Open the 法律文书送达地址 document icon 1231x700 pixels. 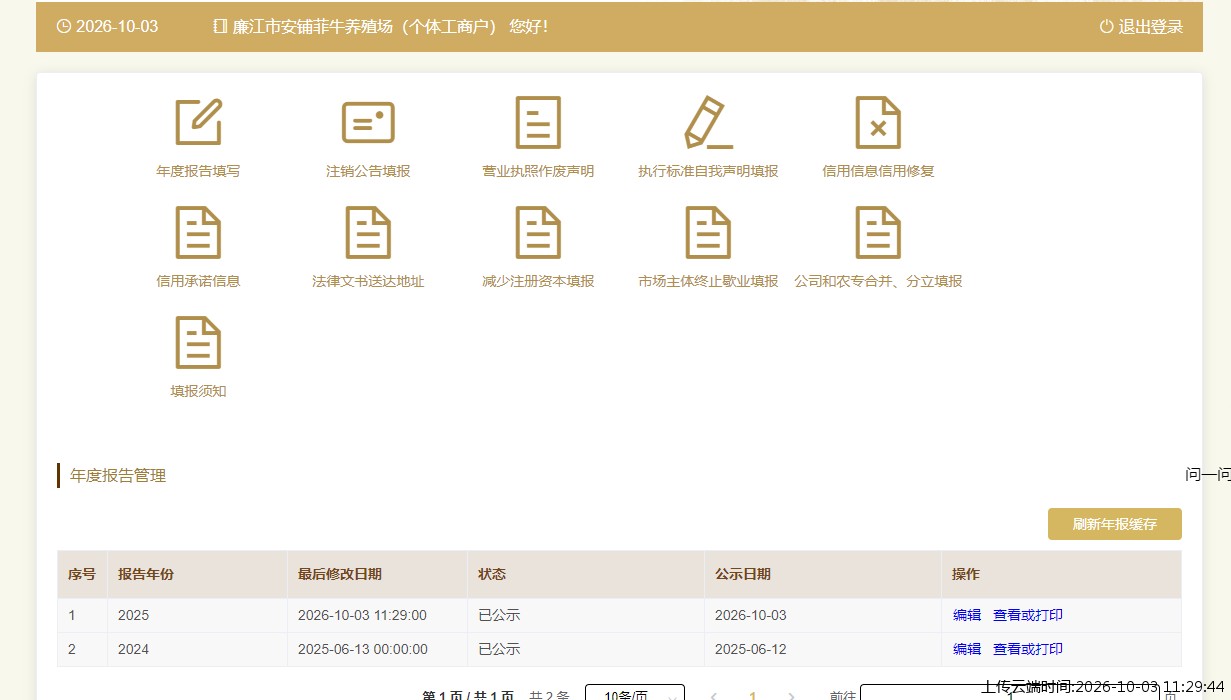coord(368,233)
